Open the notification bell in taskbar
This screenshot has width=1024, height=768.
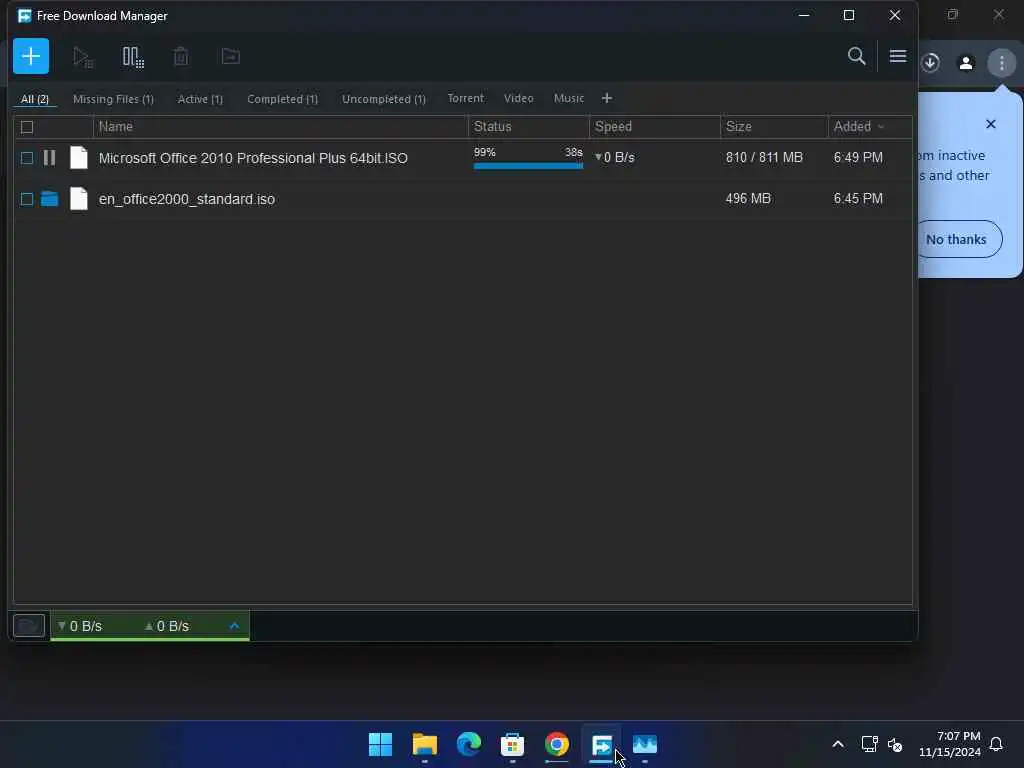pos(997,744)
